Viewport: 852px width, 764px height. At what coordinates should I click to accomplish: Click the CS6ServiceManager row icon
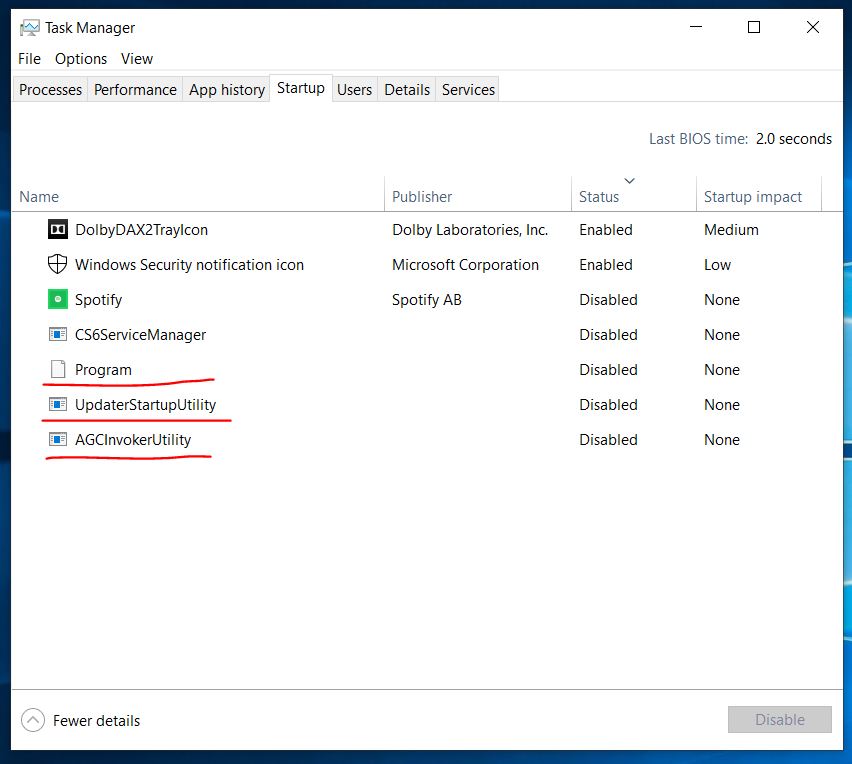(x=58, y=334)
